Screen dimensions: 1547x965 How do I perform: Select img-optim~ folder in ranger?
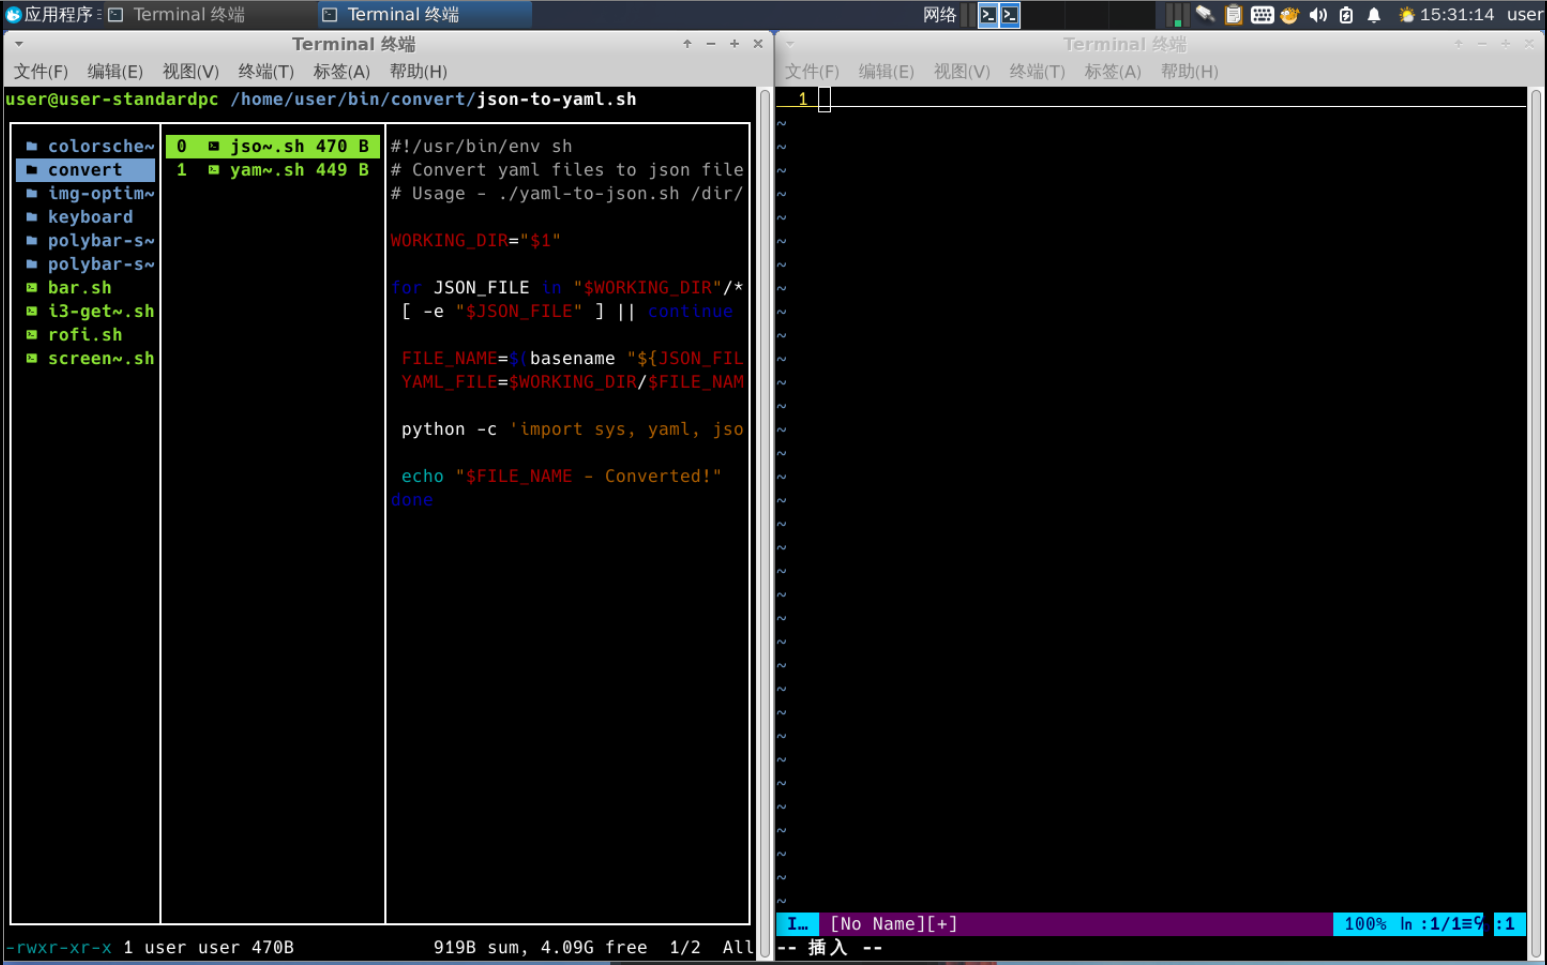pos(87,193)
